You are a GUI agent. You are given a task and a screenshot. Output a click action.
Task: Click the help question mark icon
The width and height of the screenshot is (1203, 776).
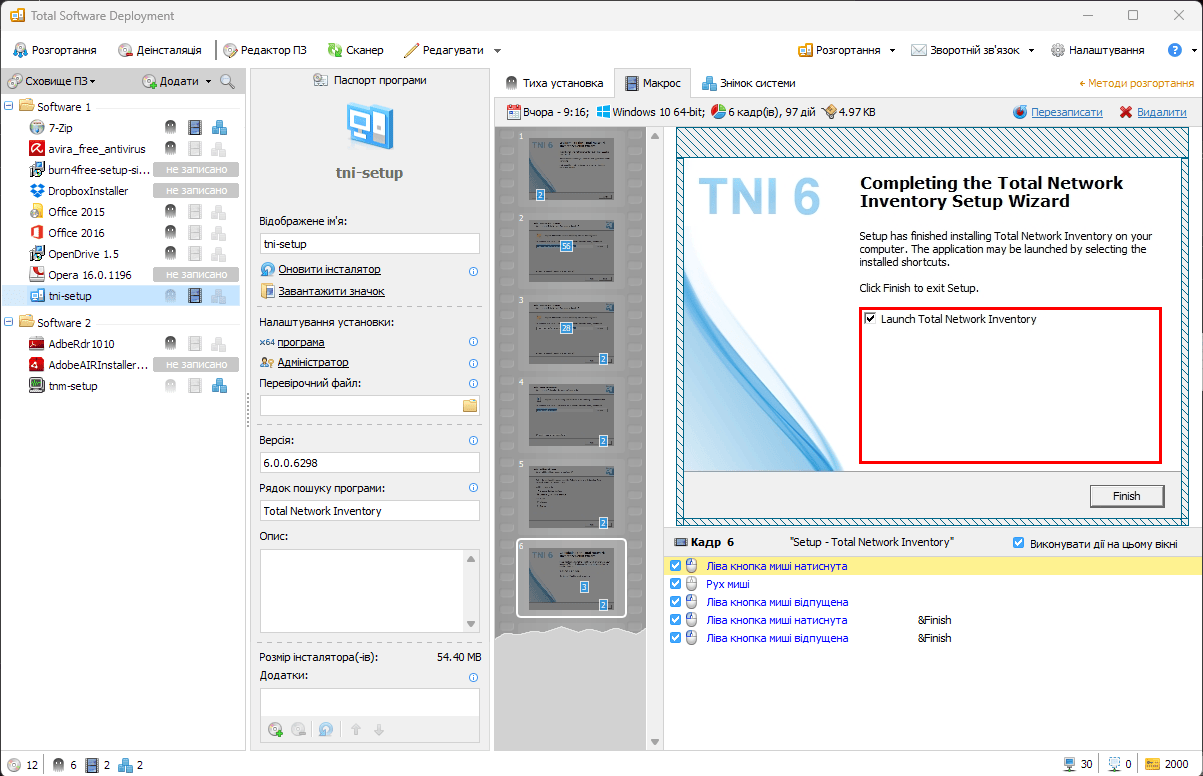[1175, 50]
